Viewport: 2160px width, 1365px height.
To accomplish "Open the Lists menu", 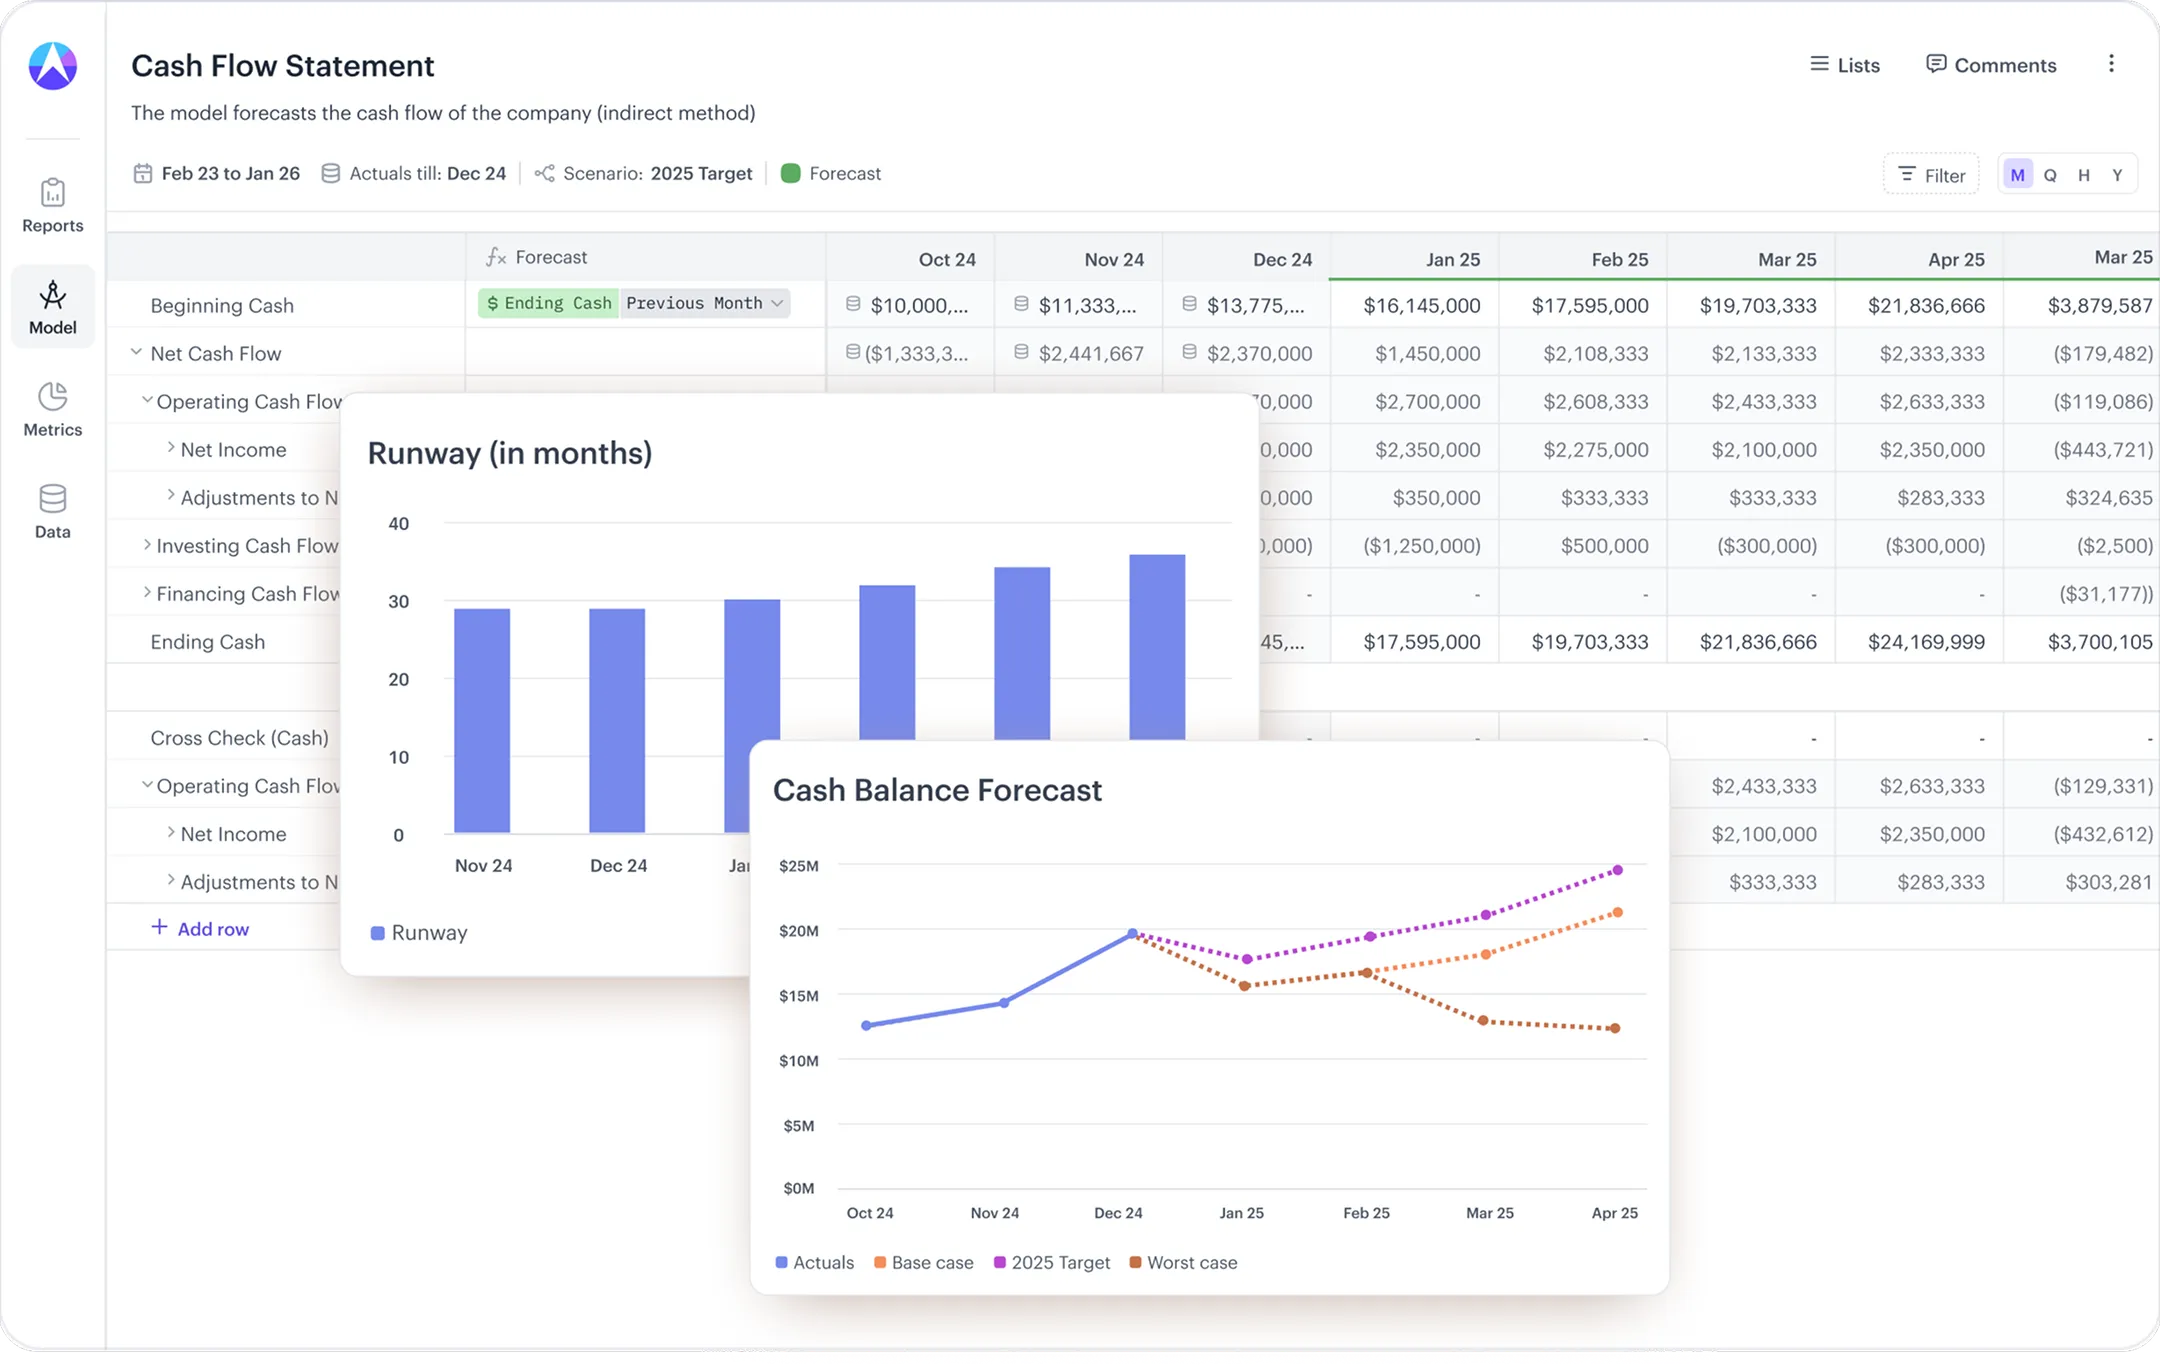I will [1846, 64].
